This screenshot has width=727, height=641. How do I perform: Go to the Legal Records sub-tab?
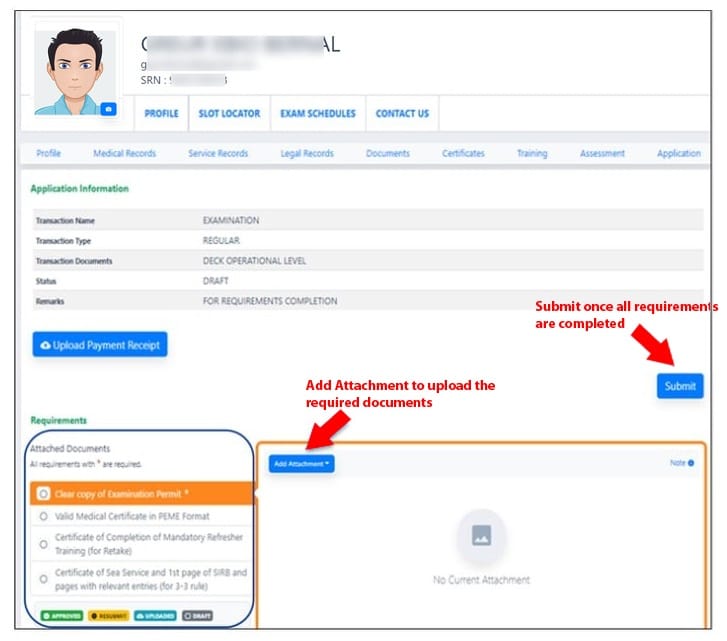[x=307, y=153]
